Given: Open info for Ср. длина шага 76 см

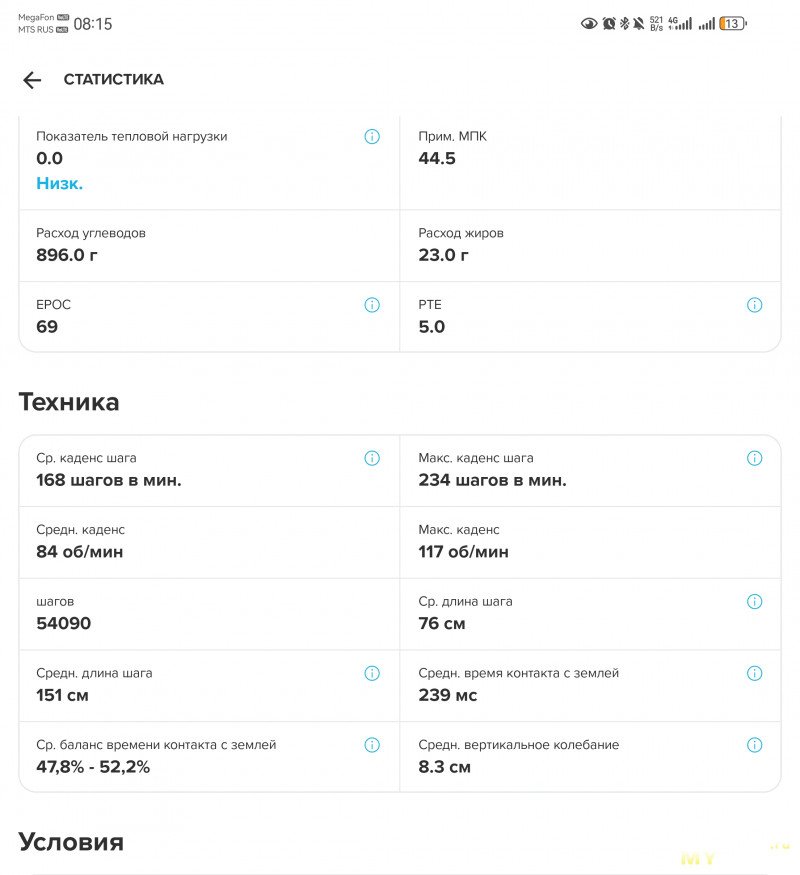Looking at the screenshot, I should pyautogui.click(x=754, y=602).
